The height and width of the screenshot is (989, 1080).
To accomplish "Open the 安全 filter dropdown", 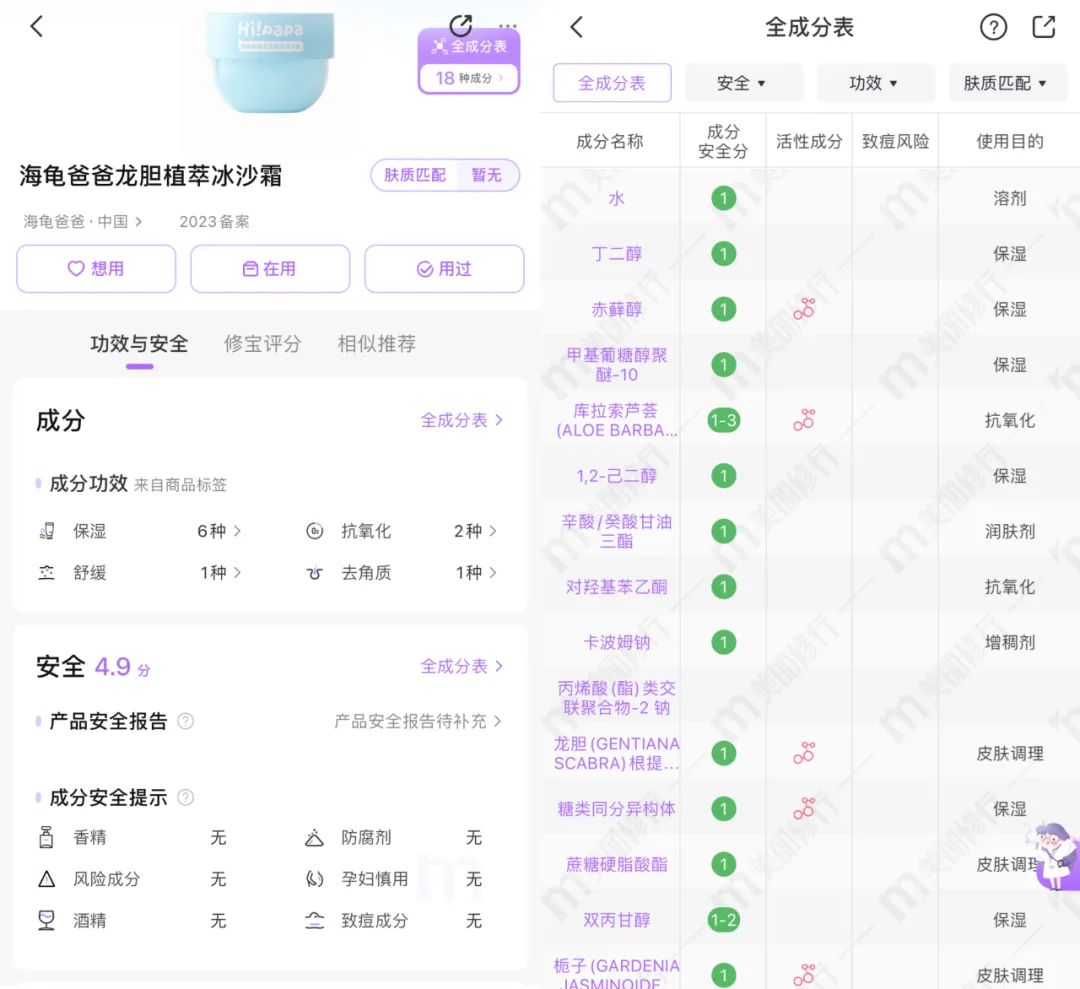I will tap(743, 83).
